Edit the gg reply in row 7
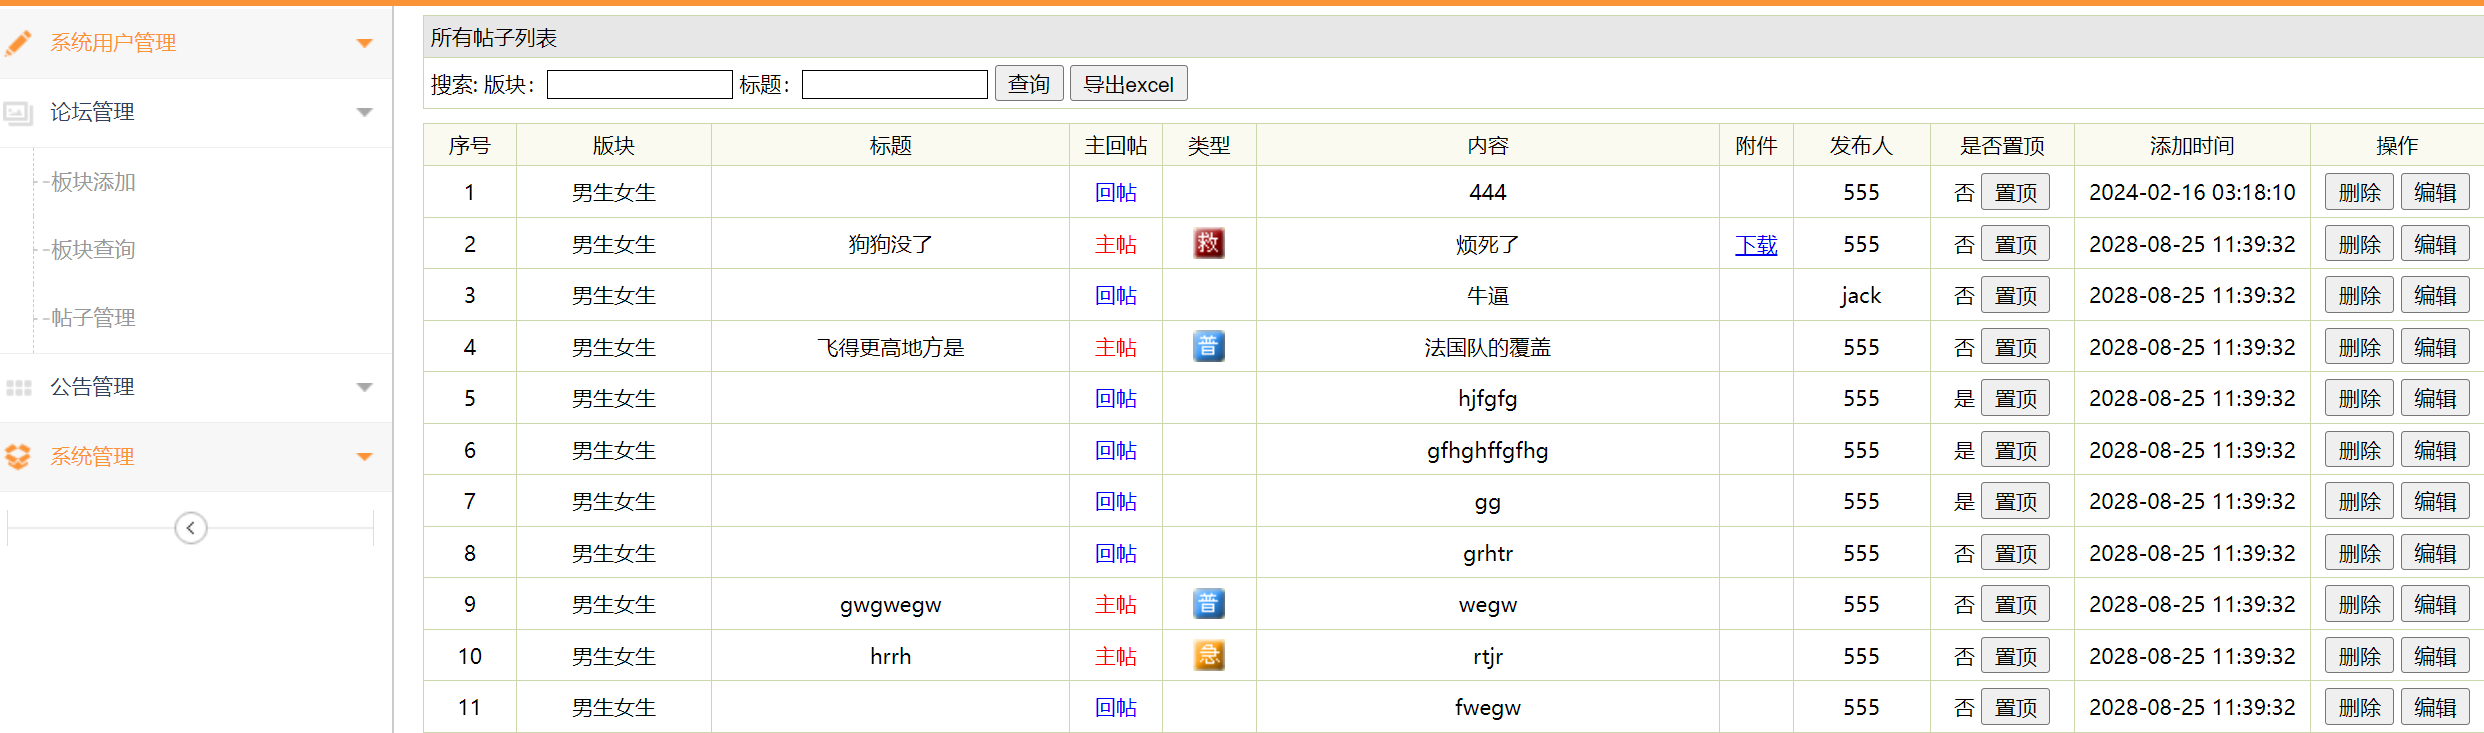2484x733 pixels. 2435,501
